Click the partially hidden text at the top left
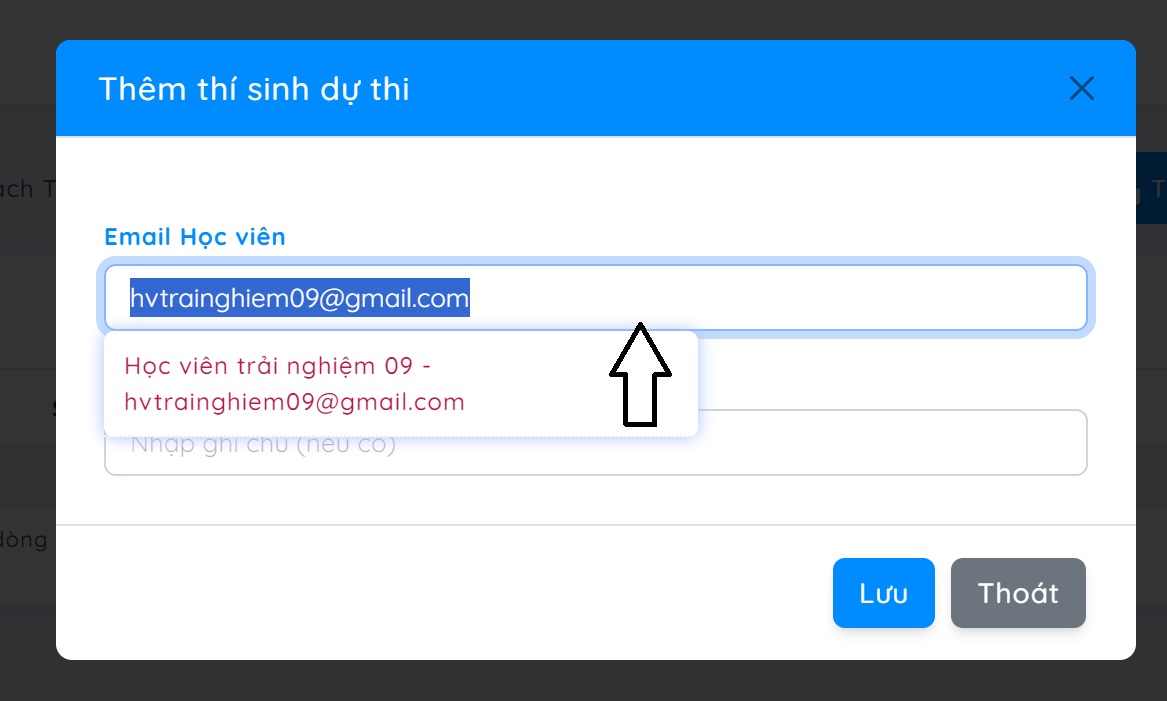This screenshot has width=1167, height=701. [27, 188]
